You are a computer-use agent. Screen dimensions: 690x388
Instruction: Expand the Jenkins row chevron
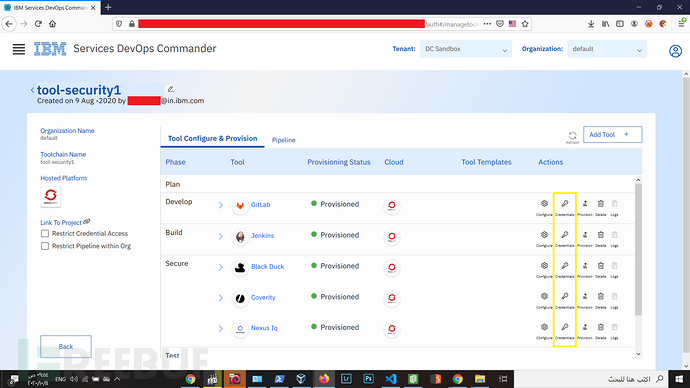(220, 236)
